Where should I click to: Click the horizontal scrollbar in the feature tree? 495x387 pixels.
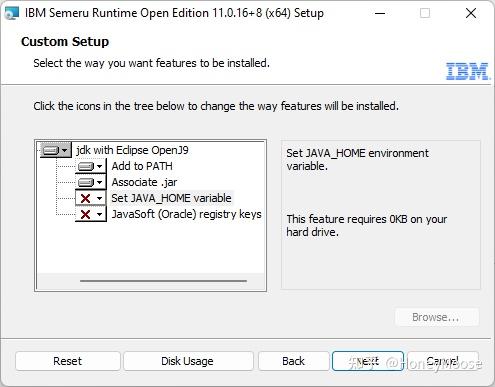(163, 281)
